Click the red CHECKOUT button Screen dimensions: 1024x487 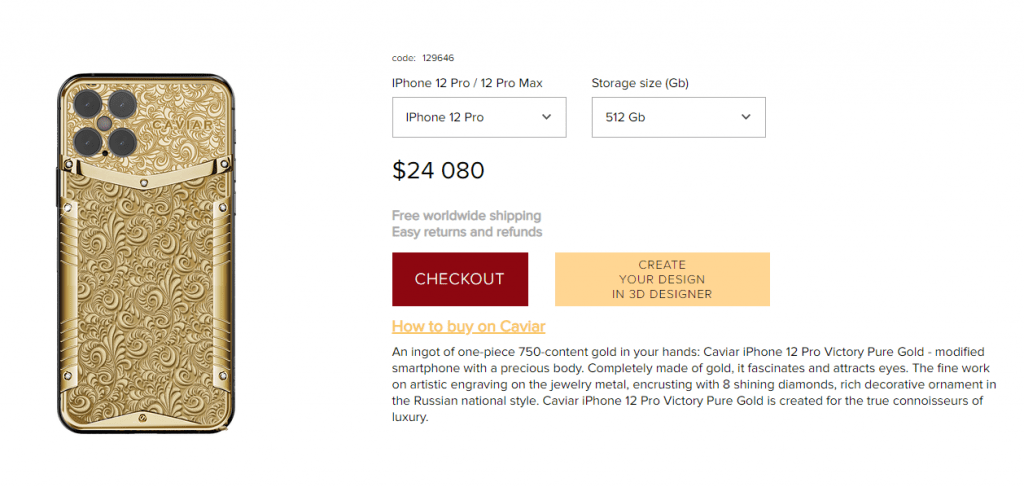[460, 279]
